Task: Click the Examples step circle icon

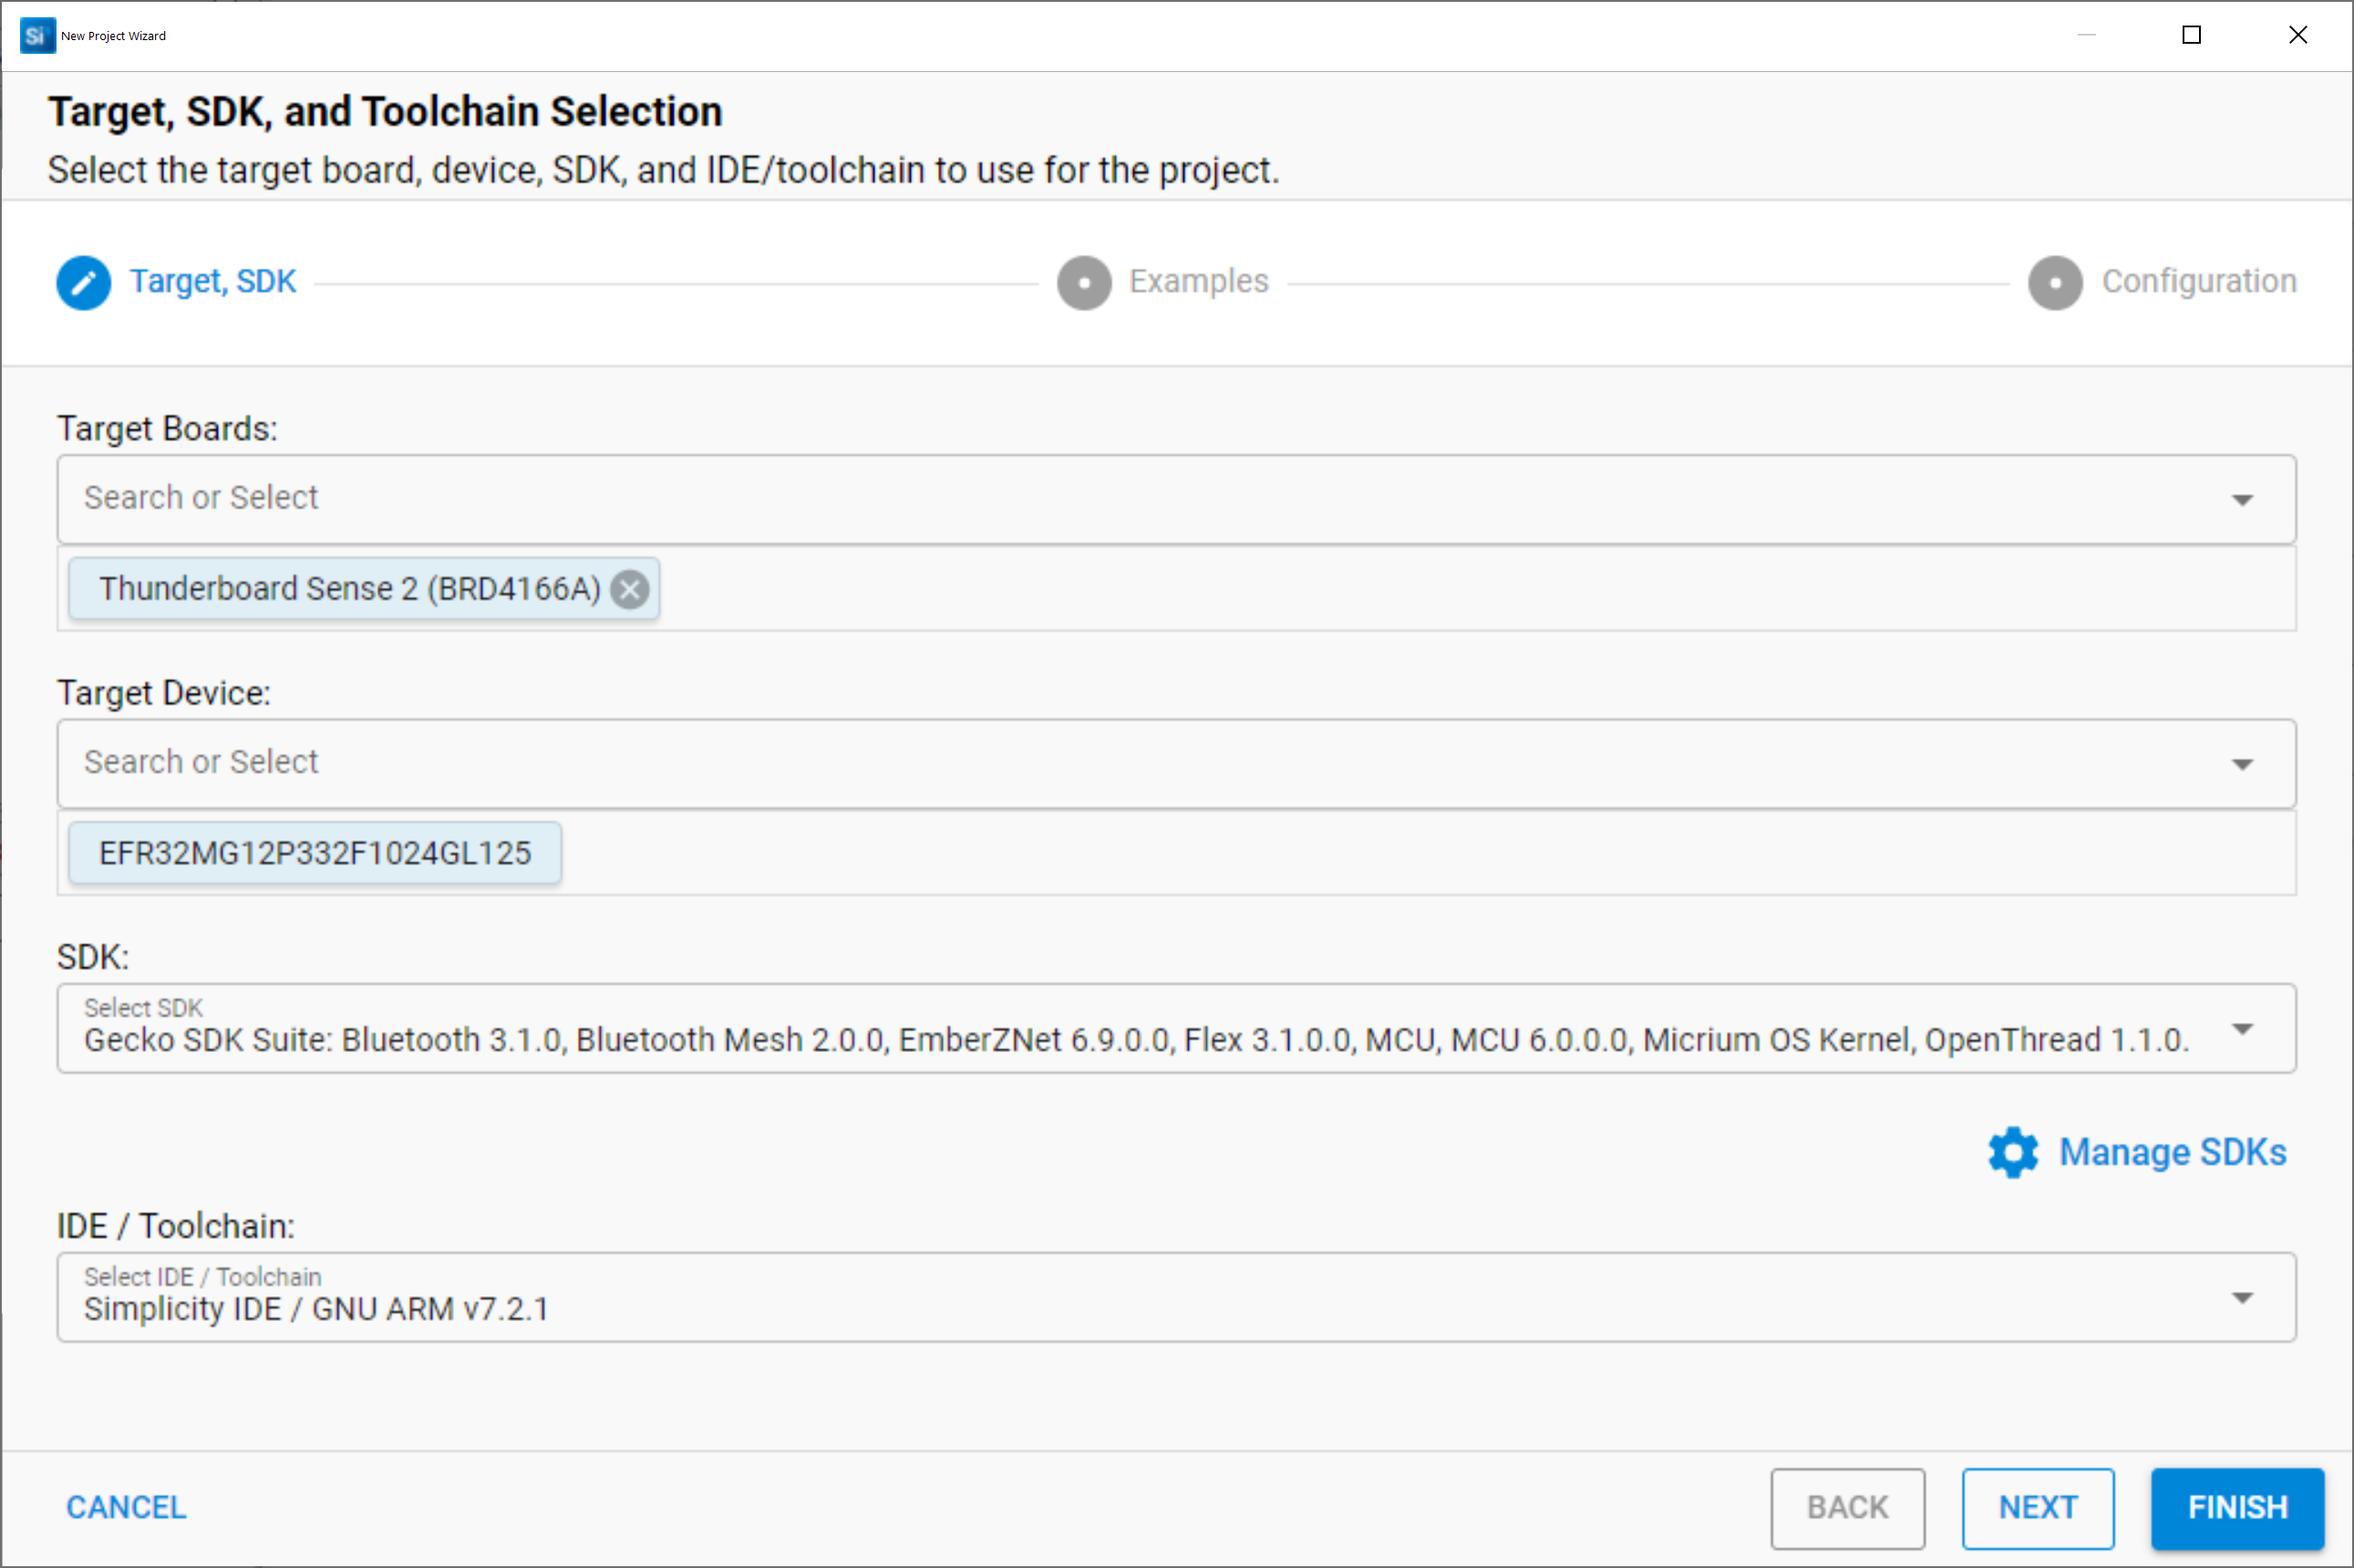Action: click(x=1084, y=283)
